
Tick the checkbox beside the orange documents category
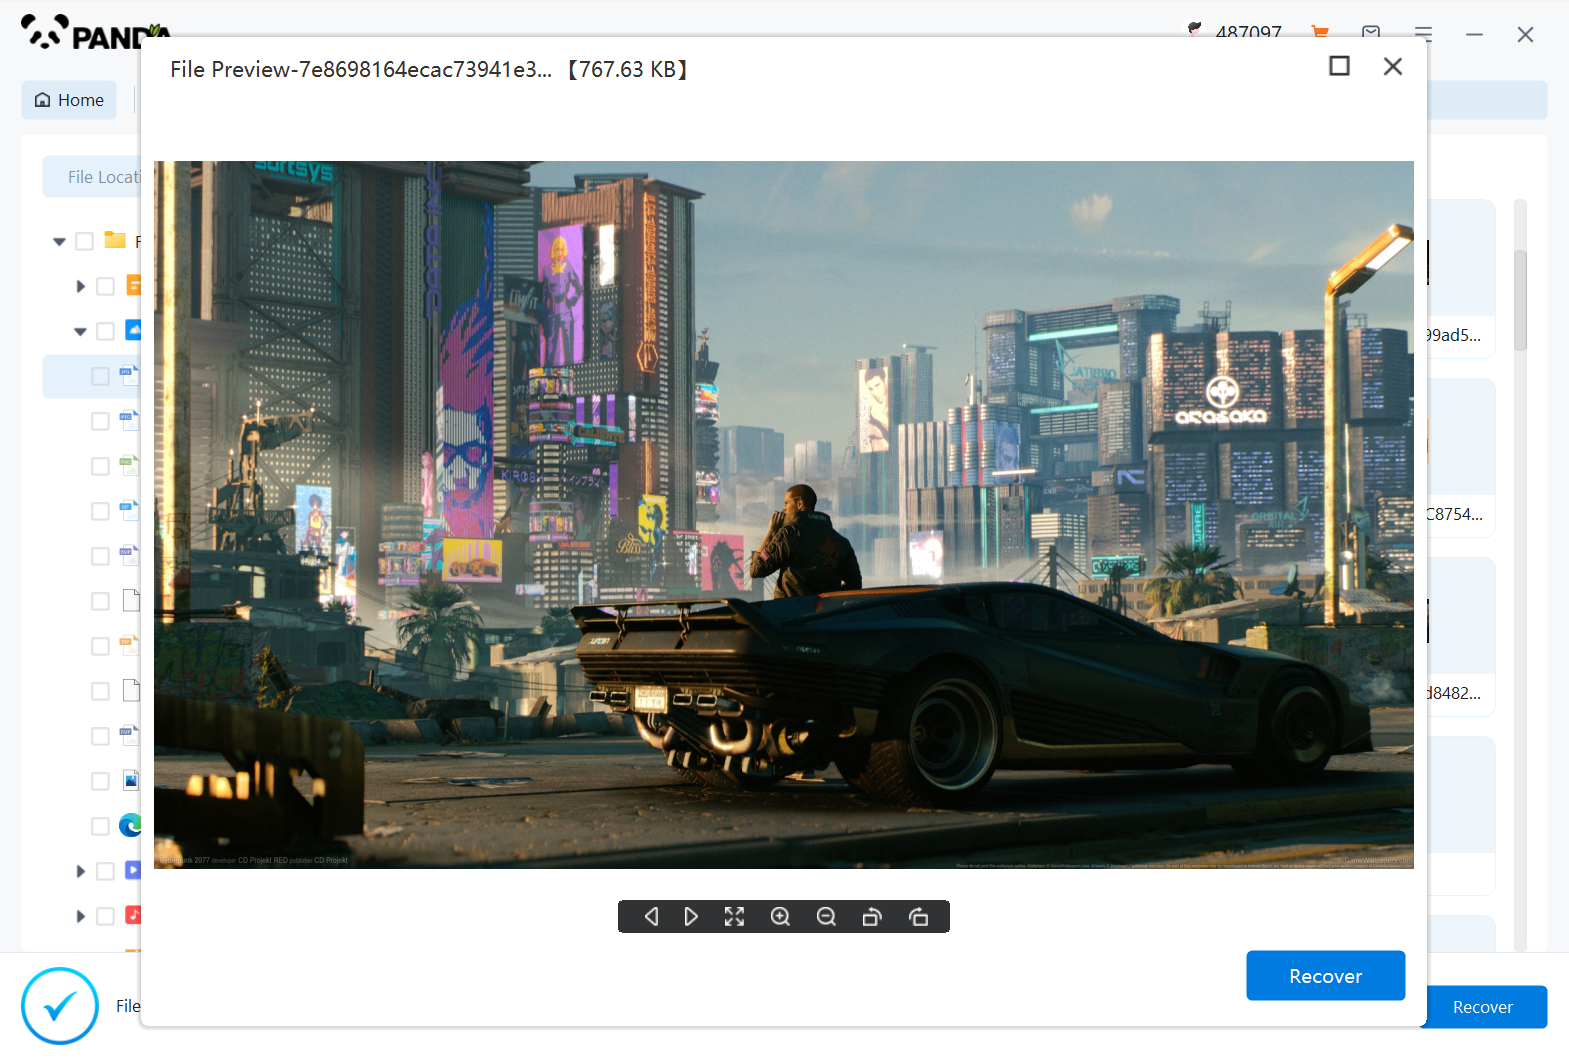[105, 286]
